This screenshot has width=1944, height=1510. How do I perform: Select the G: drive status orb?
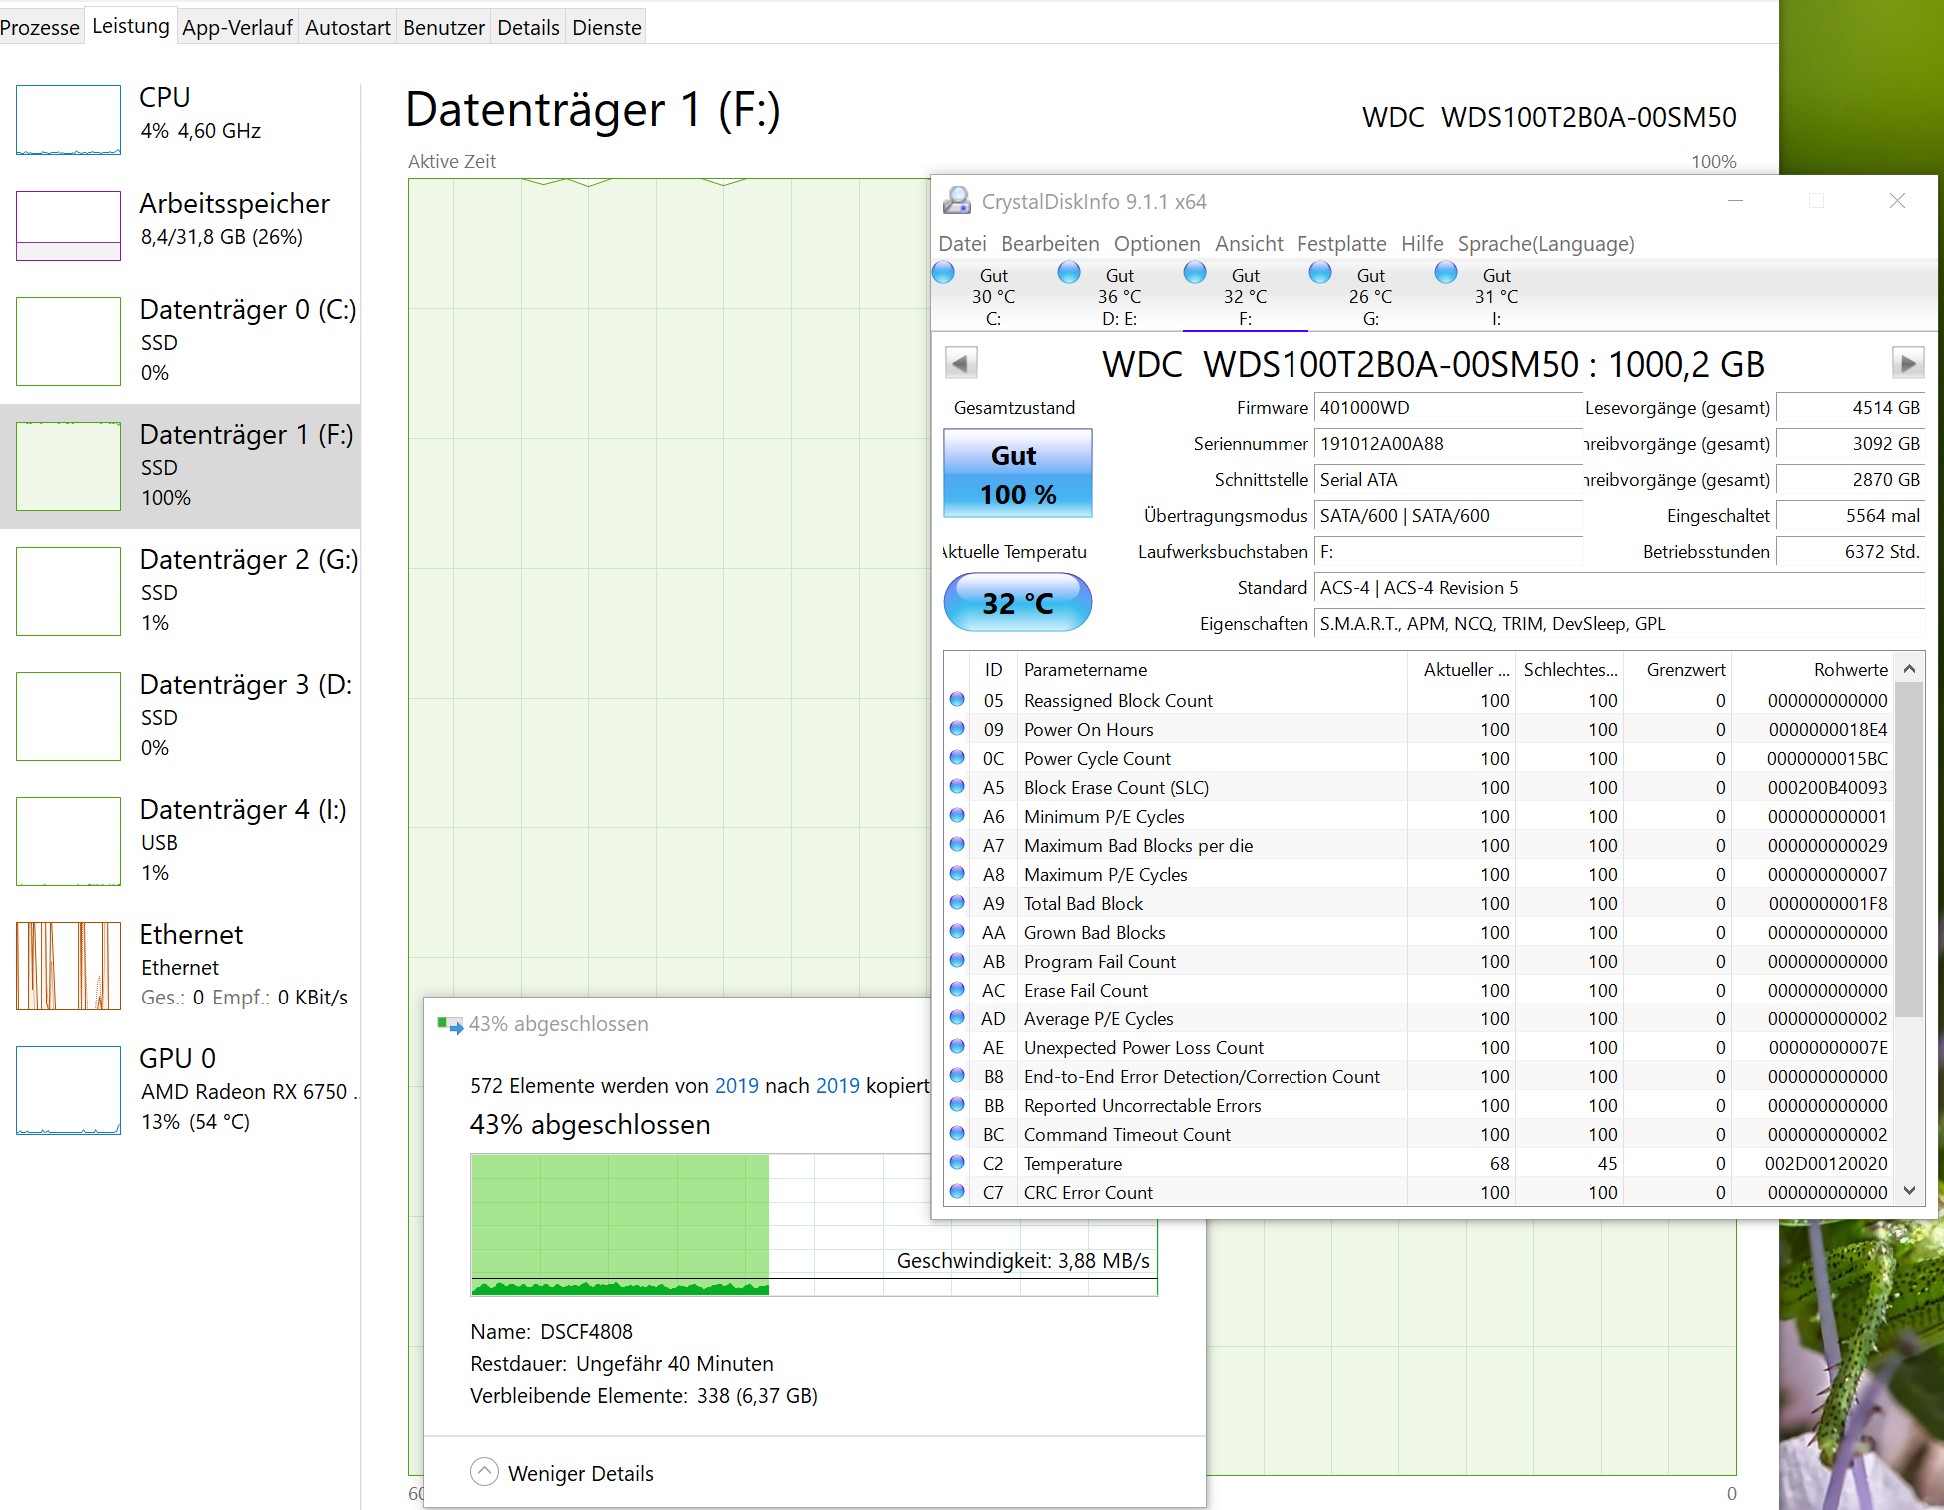[1320, 273]
